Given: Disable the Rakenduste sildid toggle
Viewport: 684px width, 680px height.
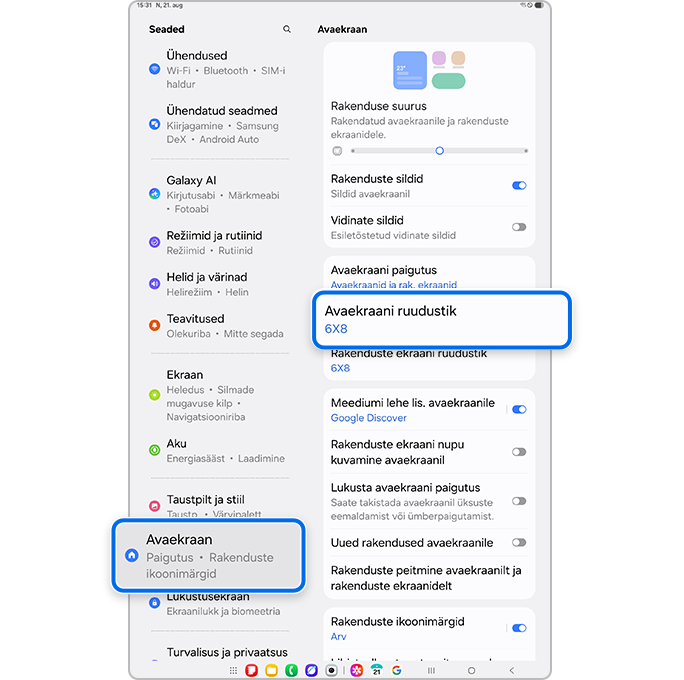Looking at the screenshot, I should point(519,186).
